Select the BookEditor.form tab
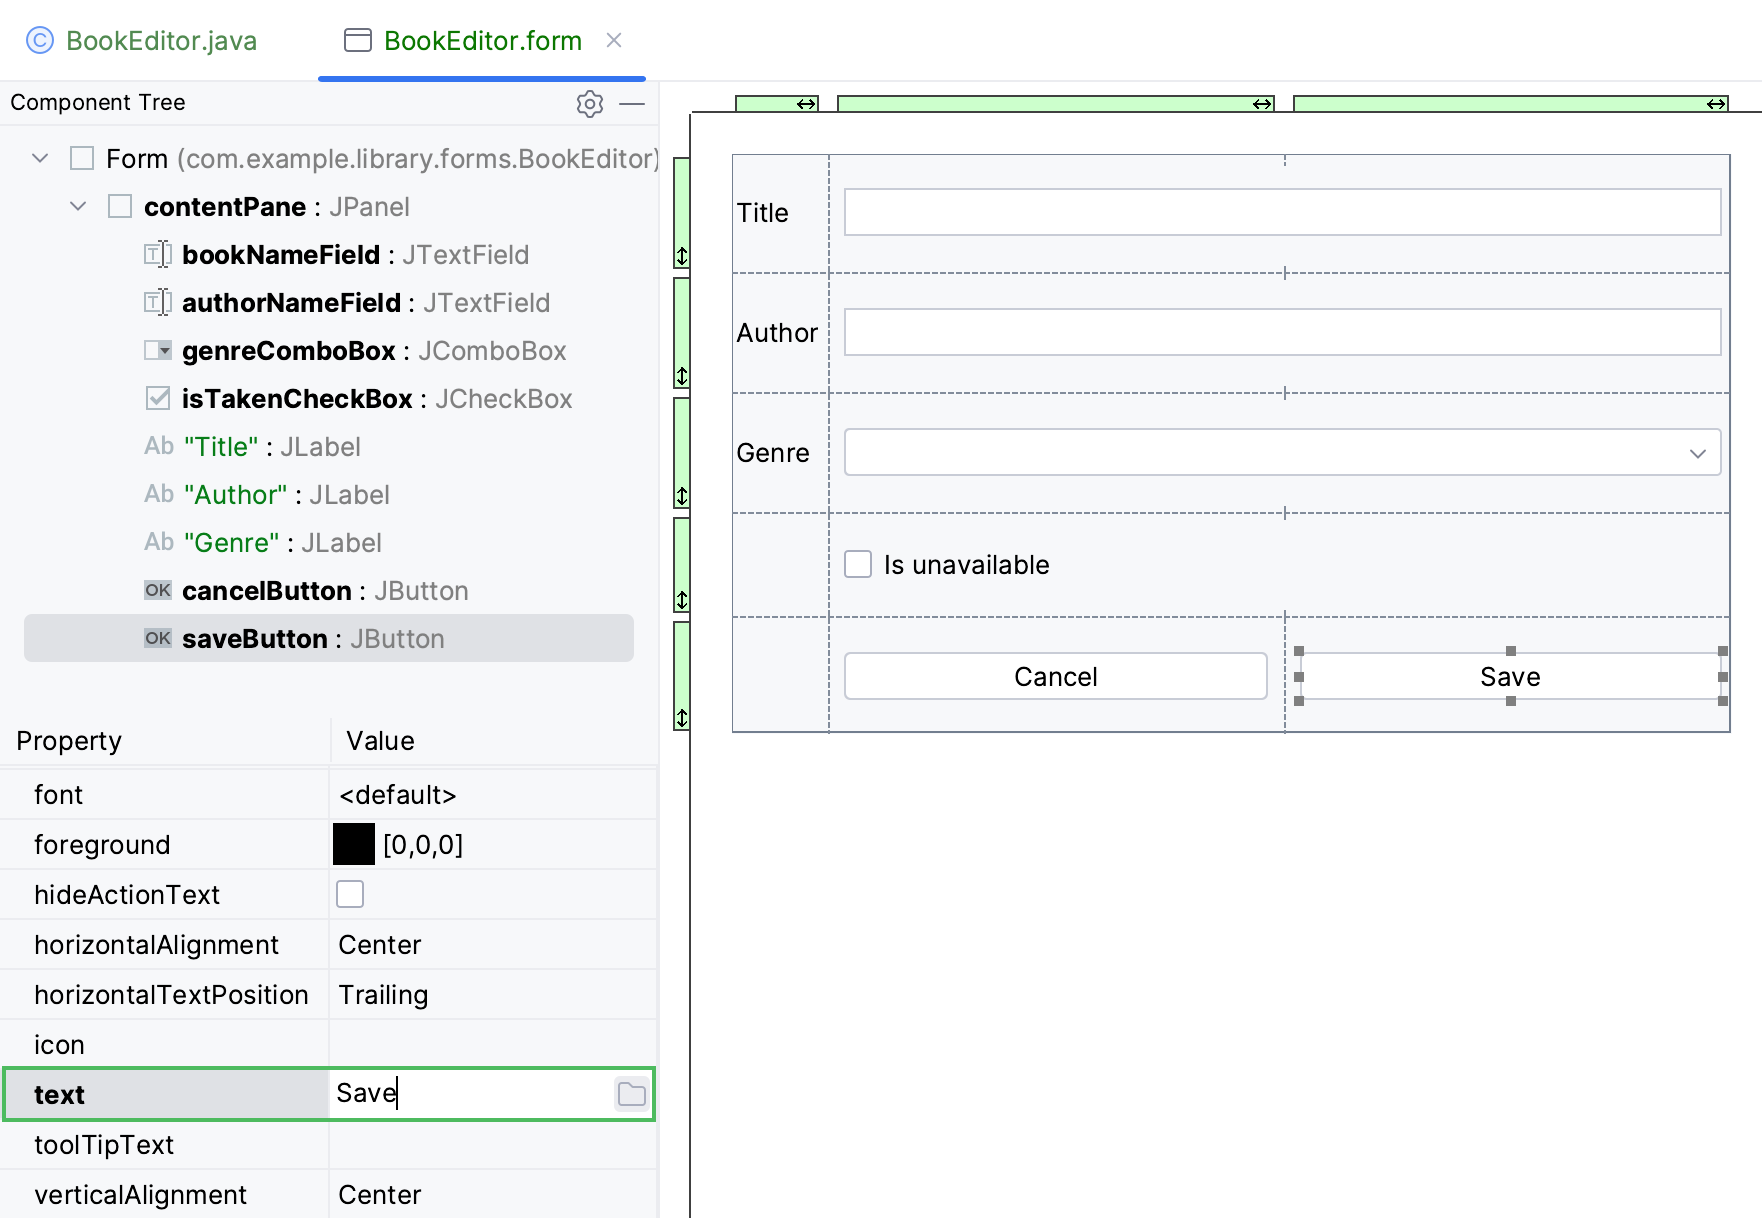1762x1218 pixels. tap(482, 40)
